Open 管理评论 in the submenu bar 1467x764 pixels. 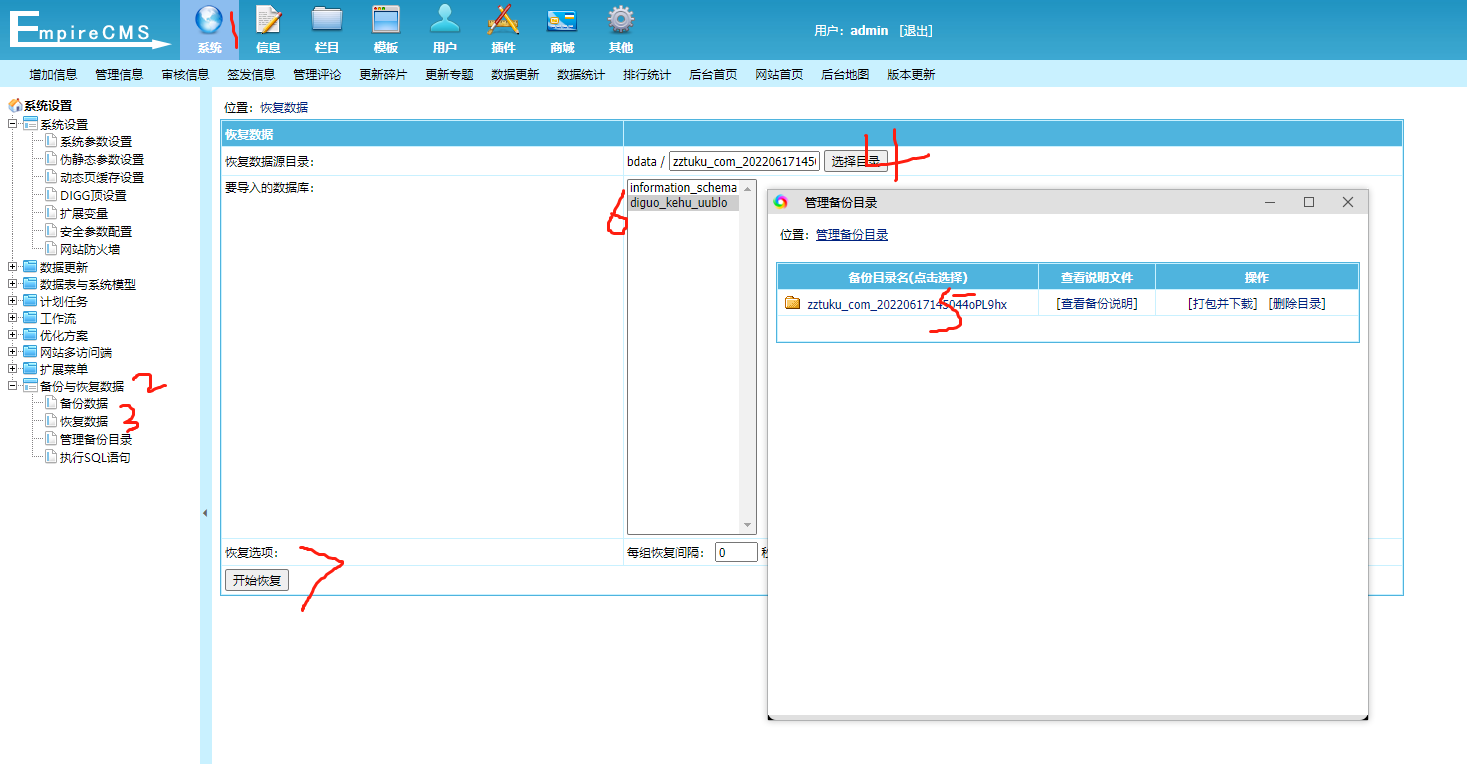tap(317, 74)
